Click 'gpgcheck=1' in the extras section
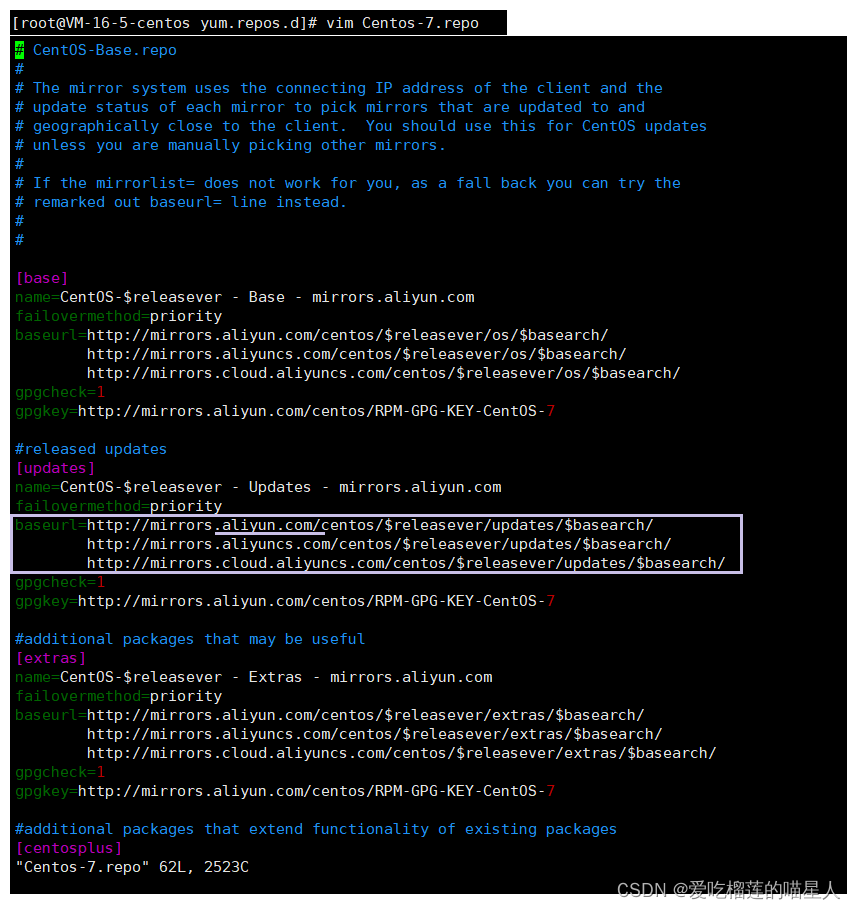856x909 pixels. click(60, 773)
